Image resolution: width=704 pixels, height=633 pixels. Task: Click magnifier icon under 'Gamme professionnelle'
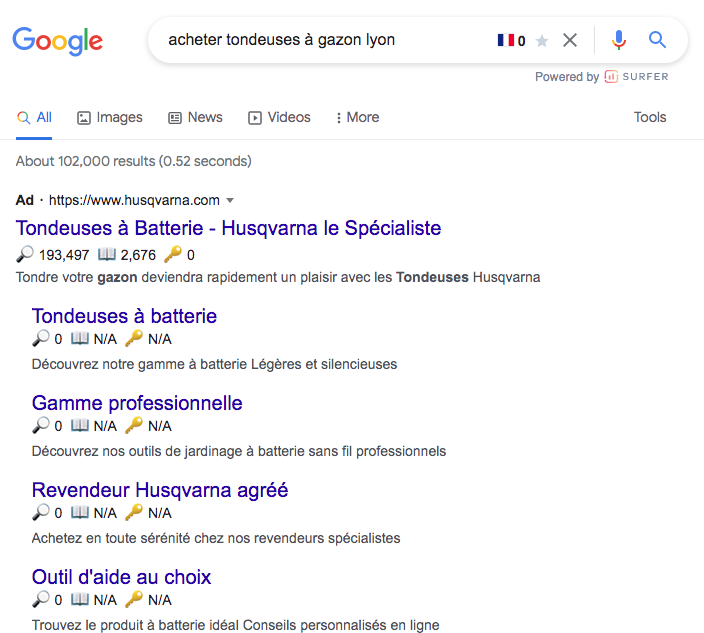pyautogui.click(x=41, y=425)
